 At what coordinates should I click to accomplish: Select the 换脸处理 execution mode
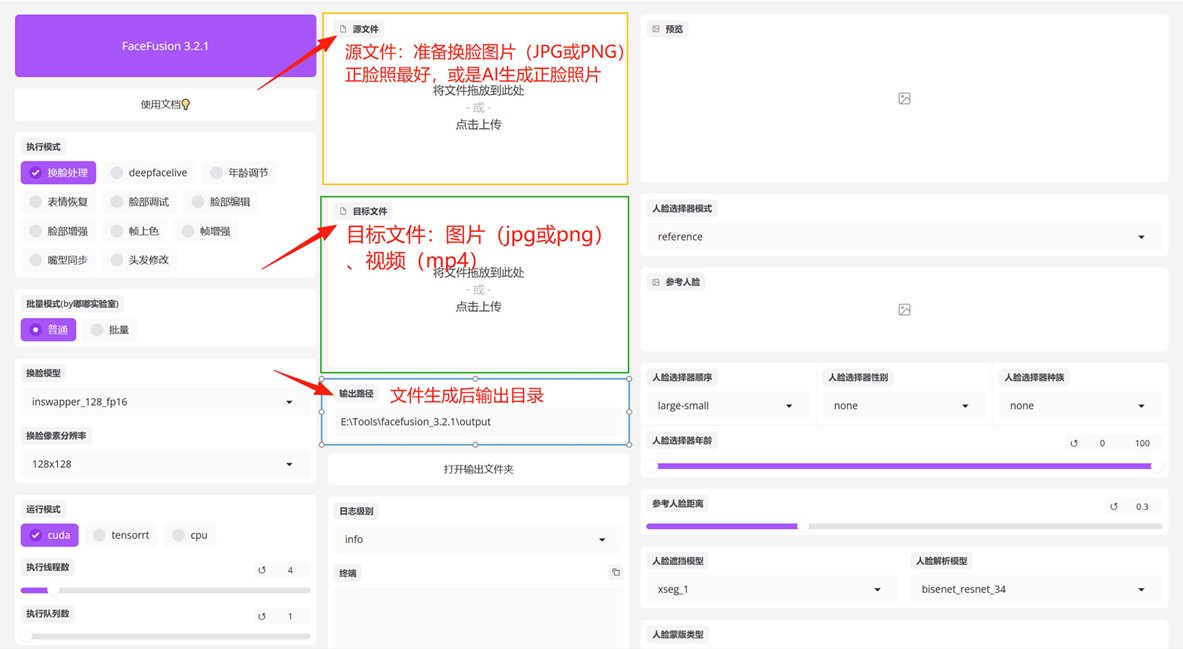[x=59, y=173]
